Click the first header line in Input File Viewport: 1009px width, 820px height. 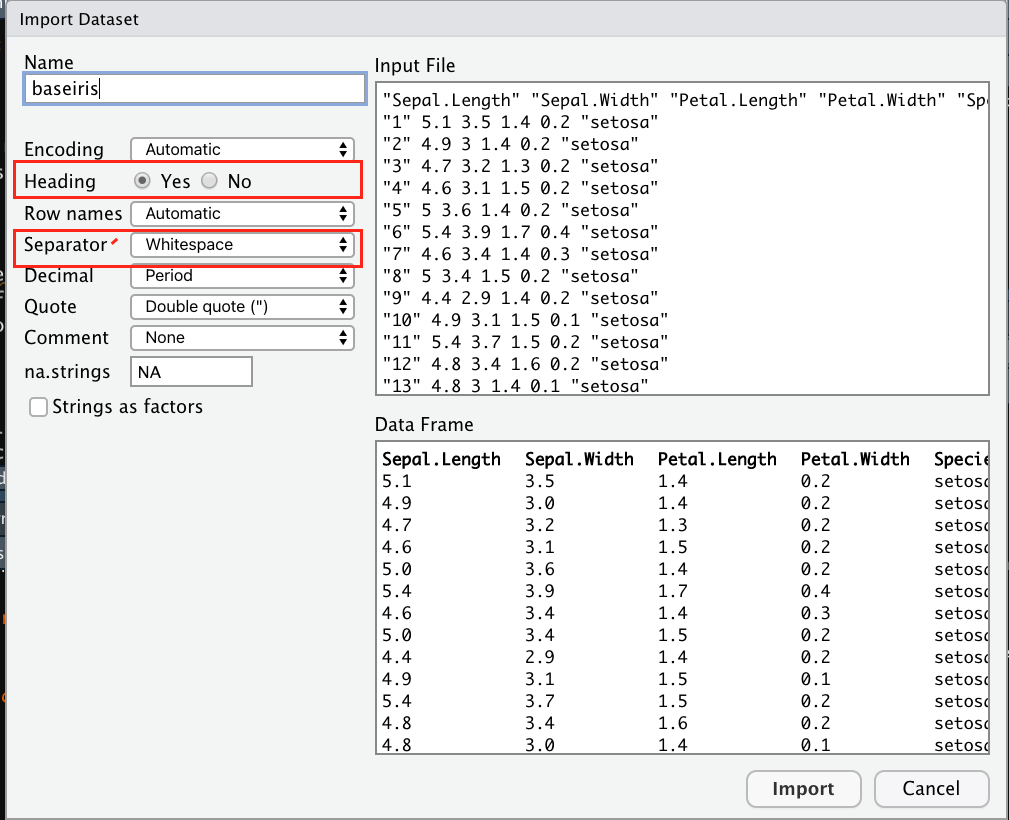pos(680,100)
